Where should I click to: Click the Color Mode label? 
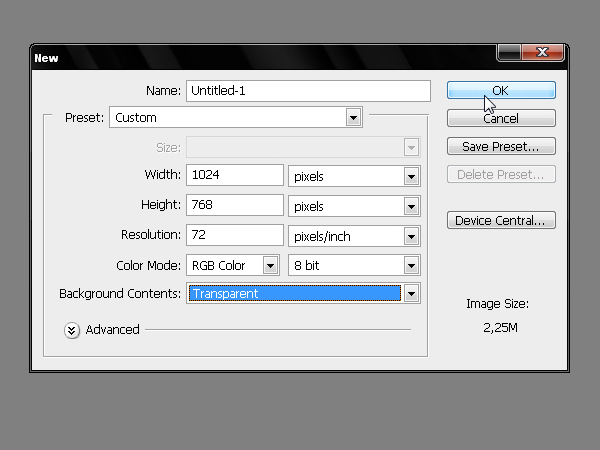point(148,265)
